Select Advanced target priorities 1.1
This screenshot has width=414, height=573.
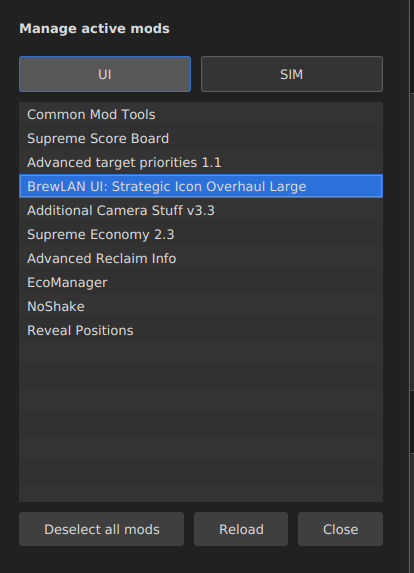coord(201,163)
